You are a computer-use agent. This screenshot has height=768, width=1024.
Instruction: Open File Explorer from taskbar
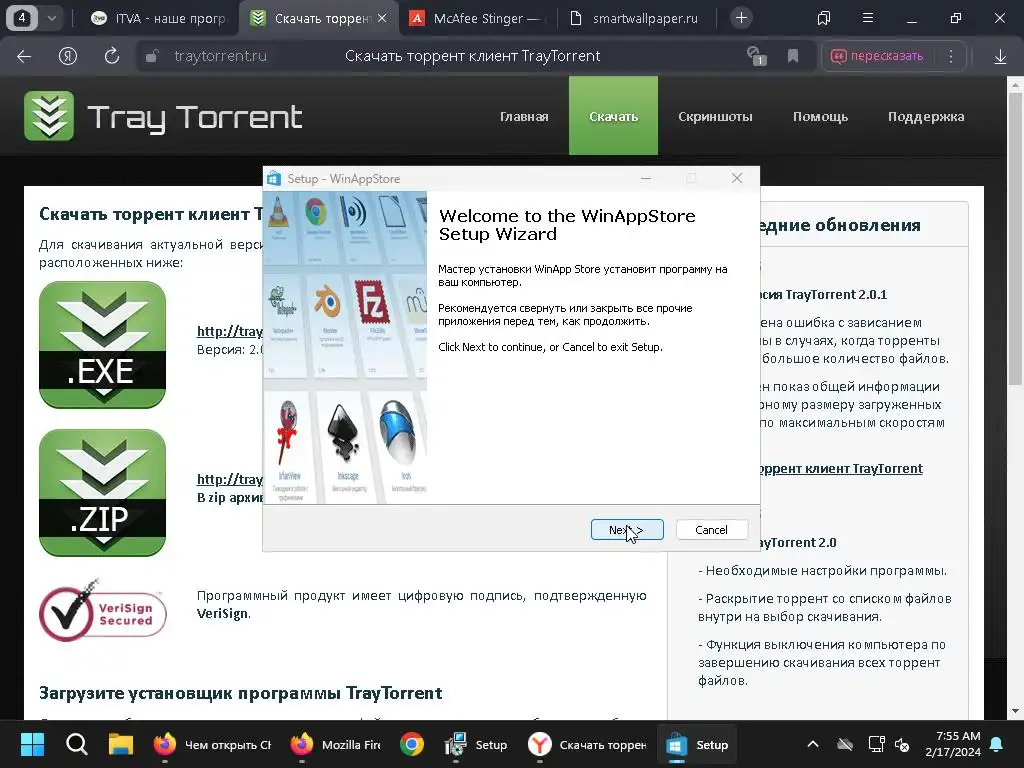(x=121, y=744)
